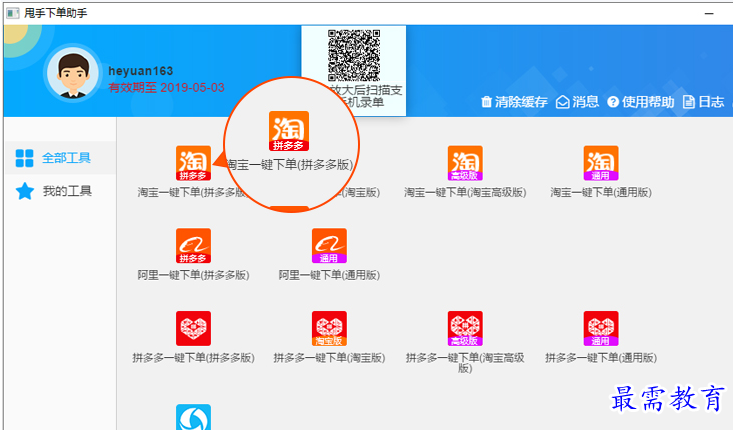Click label 拼多多一键下单(淘宝高级版)

click(x=465, y=363)
